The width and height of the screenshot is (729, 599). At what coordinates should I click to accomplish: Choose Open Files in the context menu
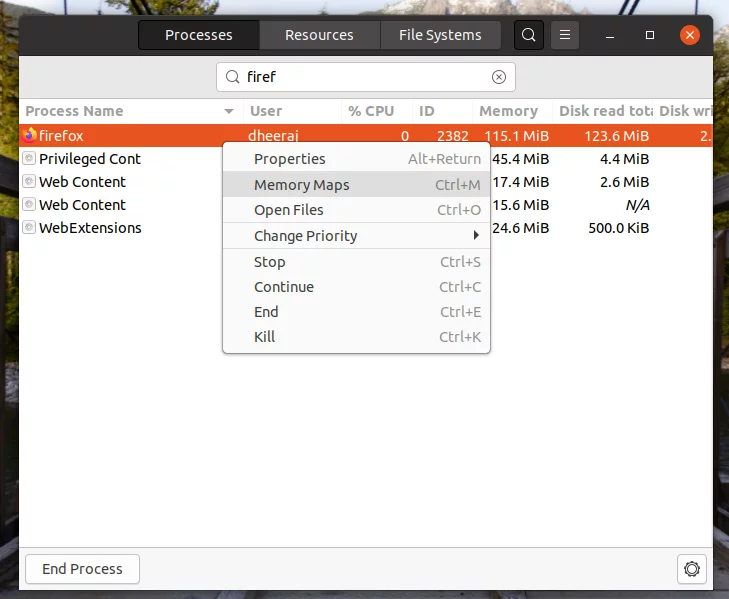pos(357,210)
